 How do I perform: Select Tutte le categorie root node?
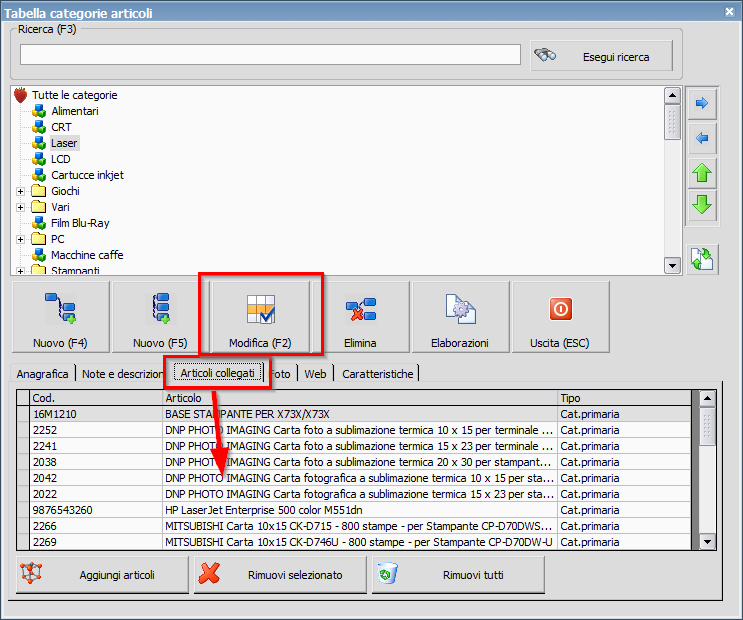pos(75,95)
